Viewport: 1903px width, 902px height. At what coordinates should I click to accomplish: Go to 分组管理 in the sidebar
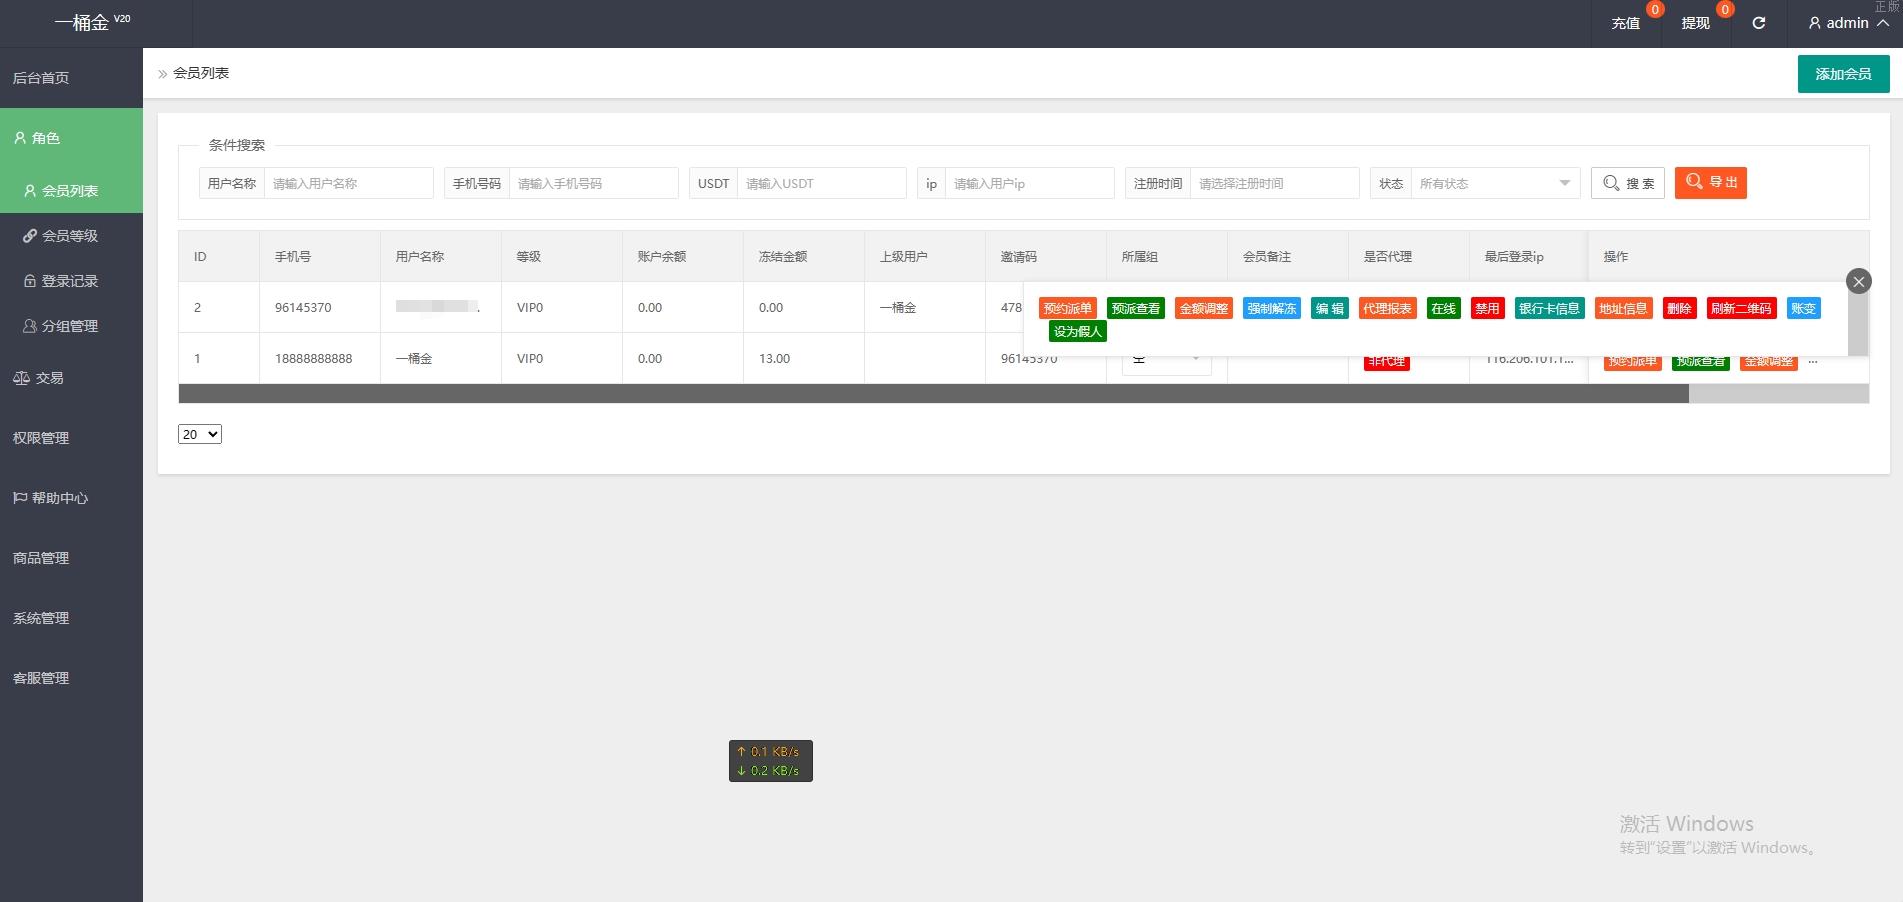point(69,326)
